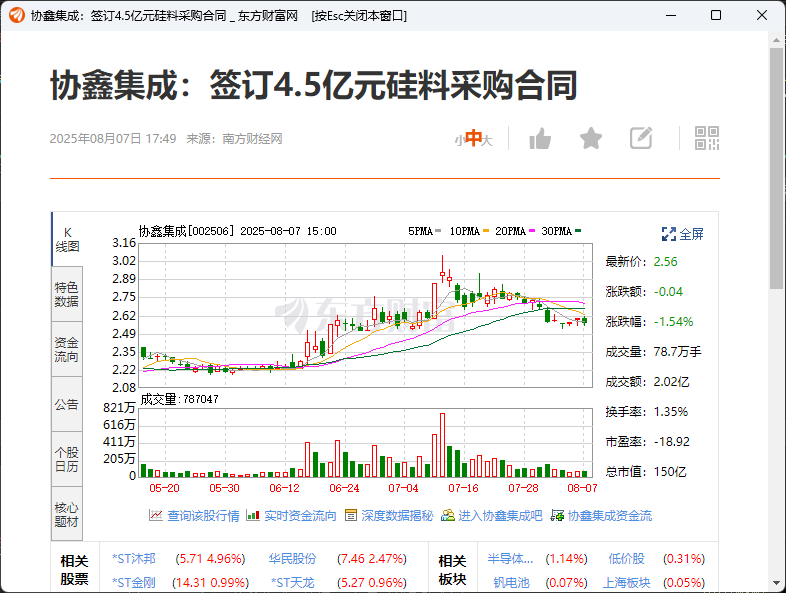Click the 最新价 2.56 value

pos(665,262)
